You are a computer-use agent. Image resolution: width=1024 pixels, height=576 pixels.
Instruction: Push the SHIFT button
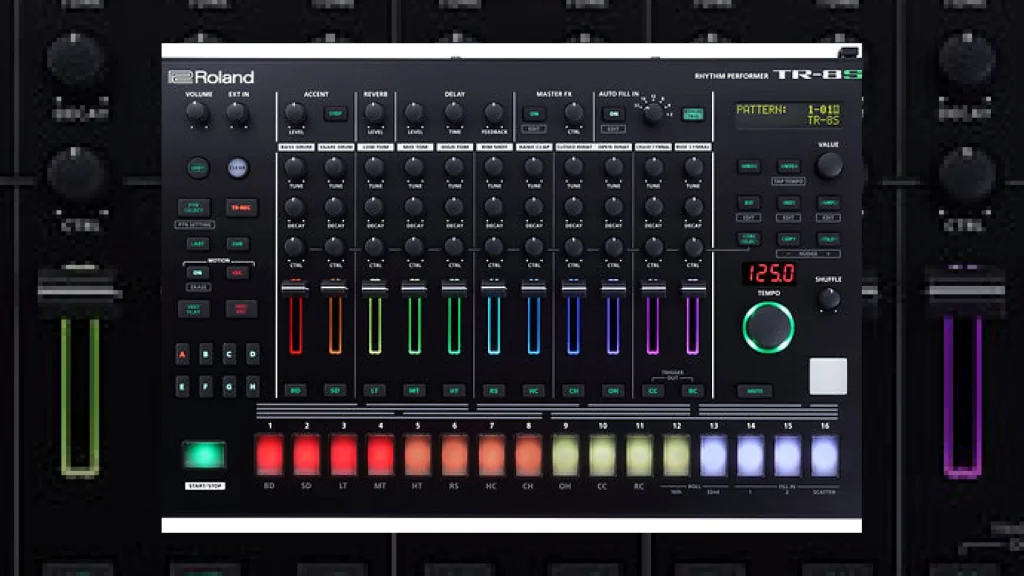[x=198, y=168]
